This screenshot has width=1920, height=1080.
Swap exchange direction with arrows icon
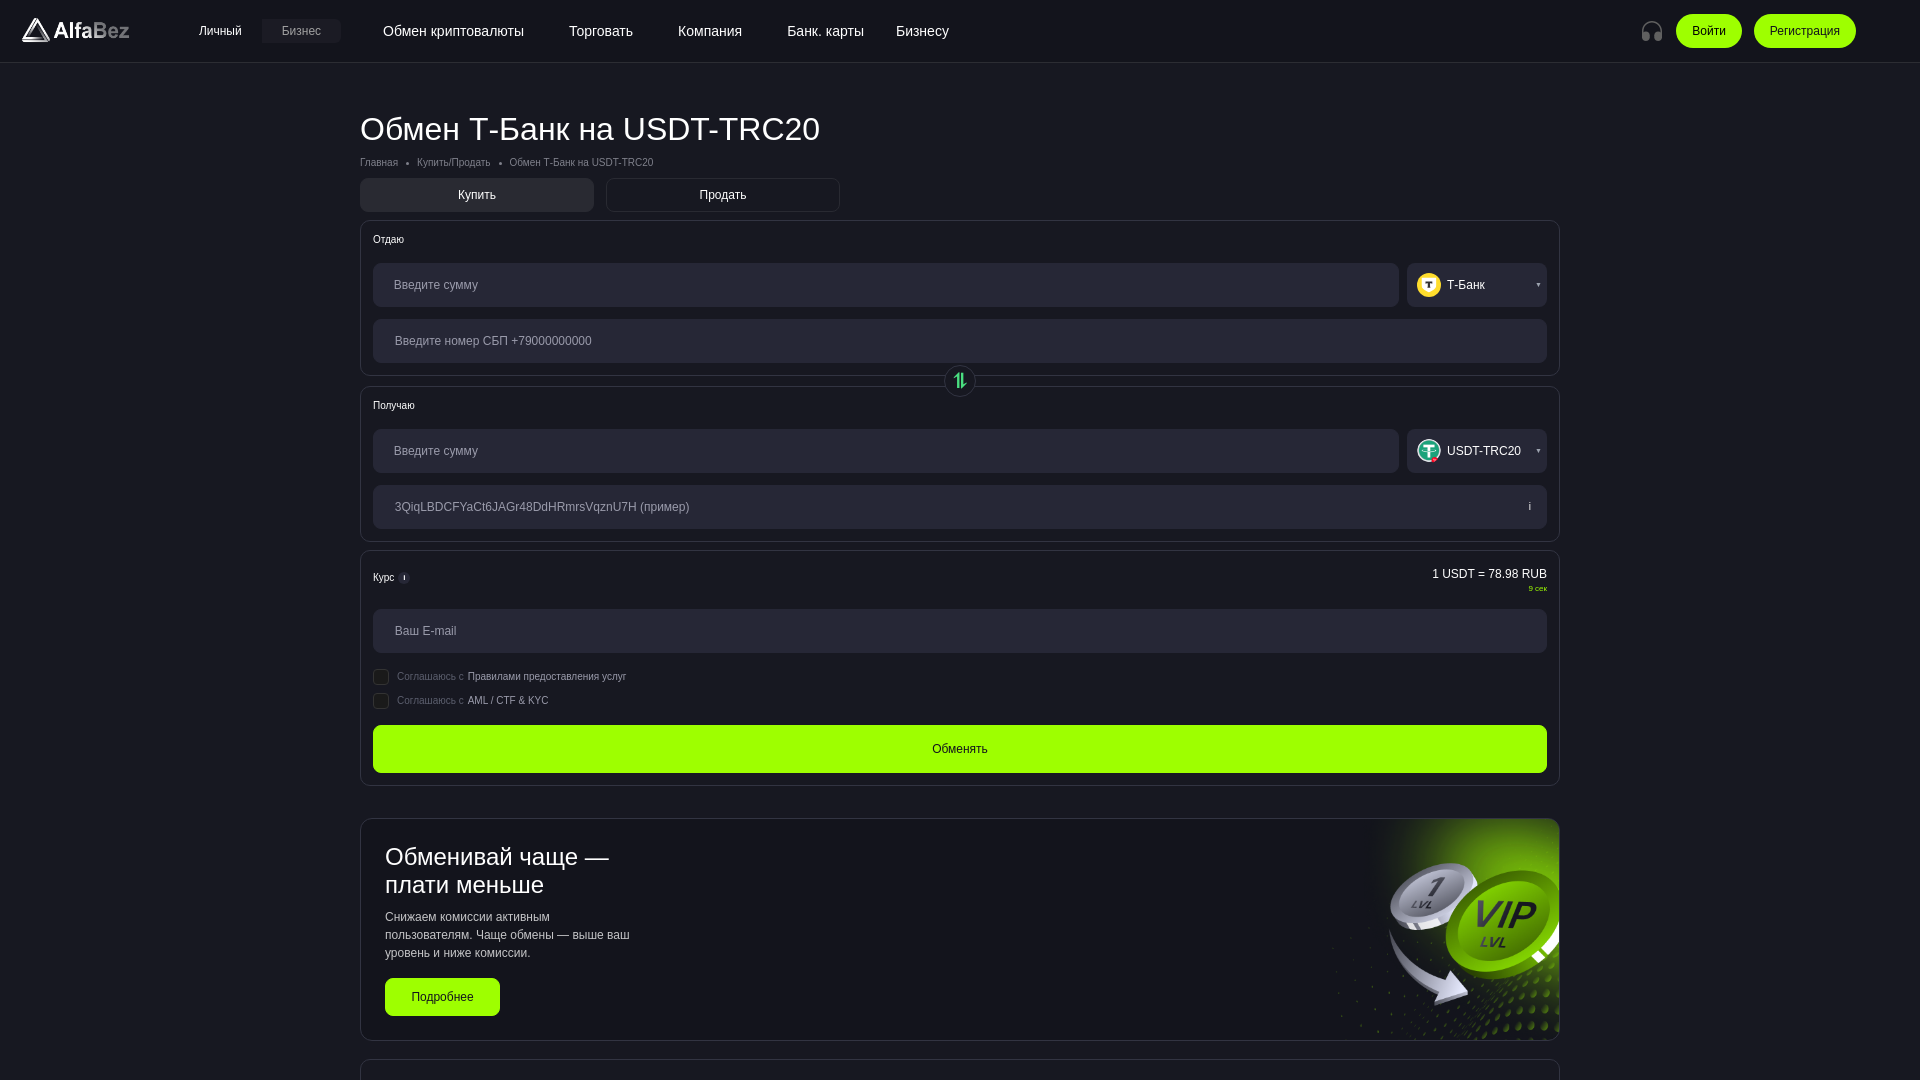960,381
